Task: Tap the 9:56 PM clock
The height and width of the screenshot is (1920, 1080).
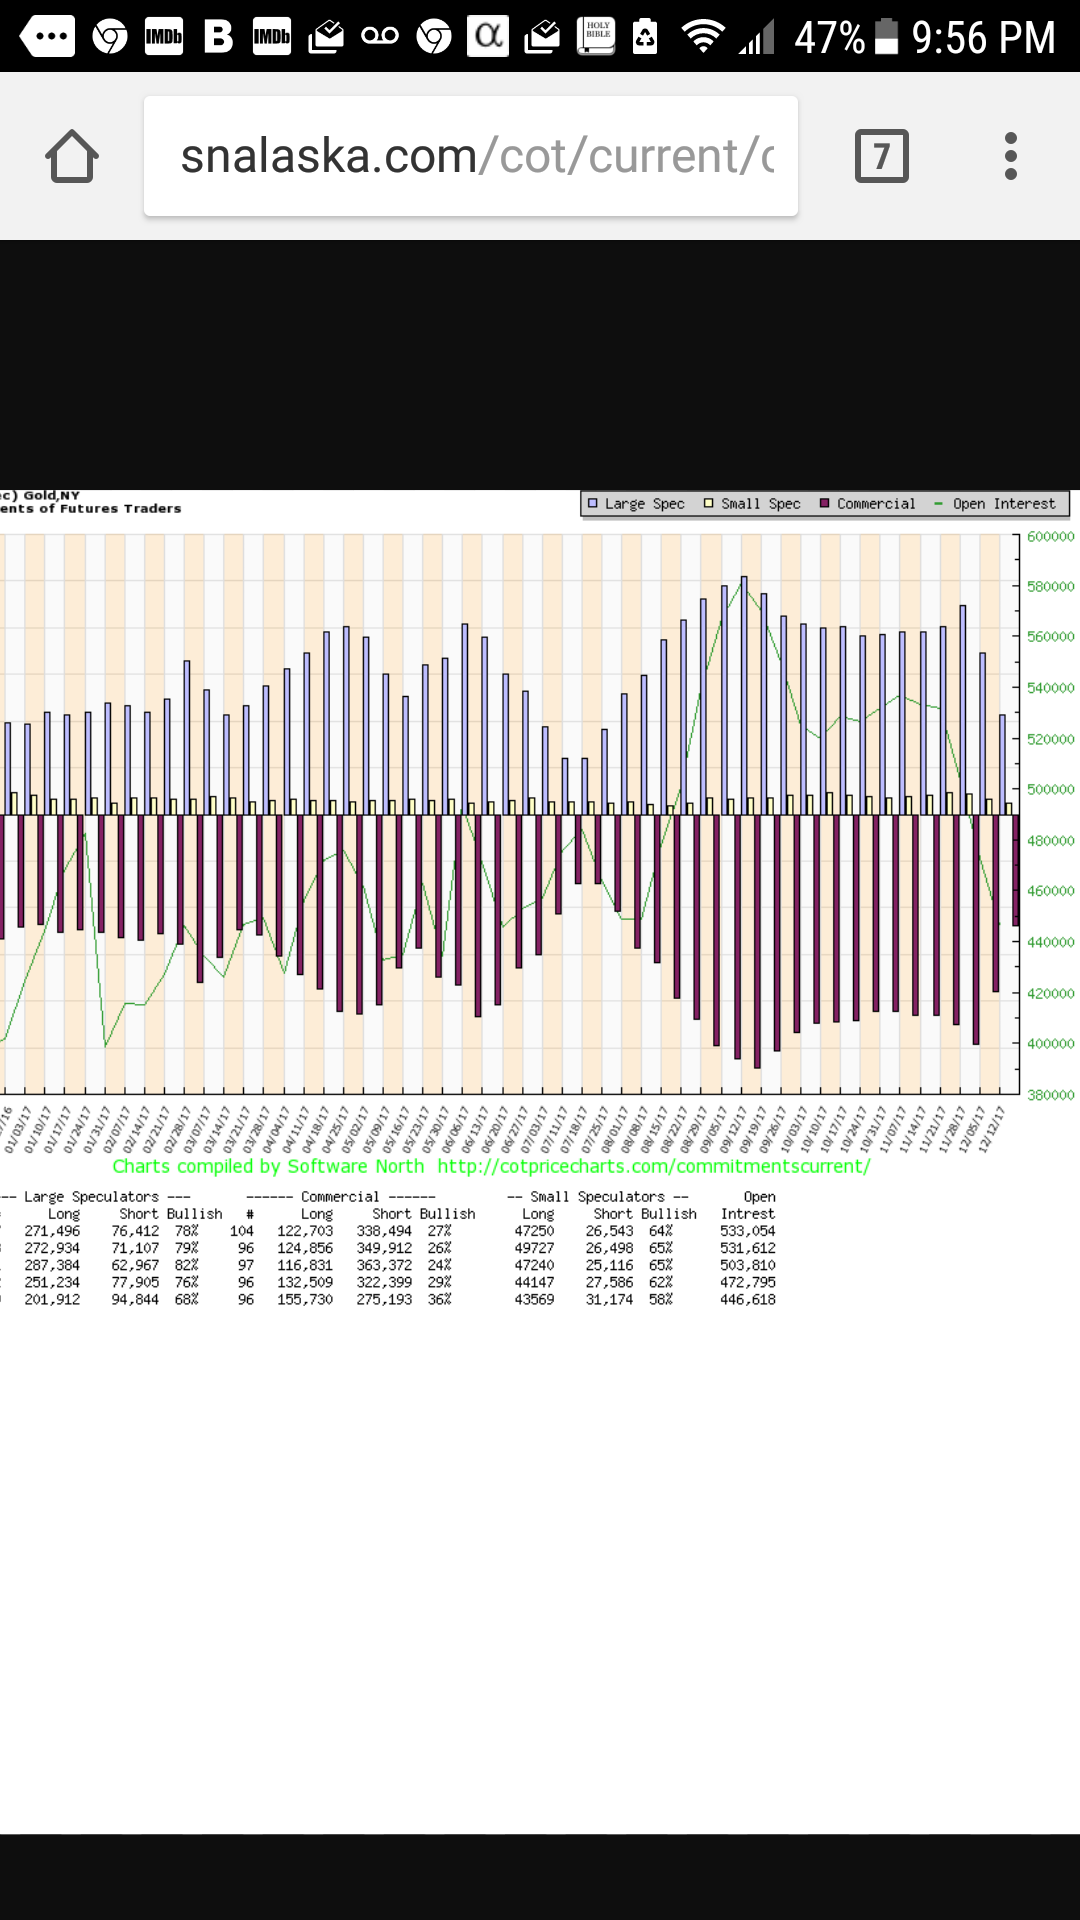Action: (x=983, y=37)
